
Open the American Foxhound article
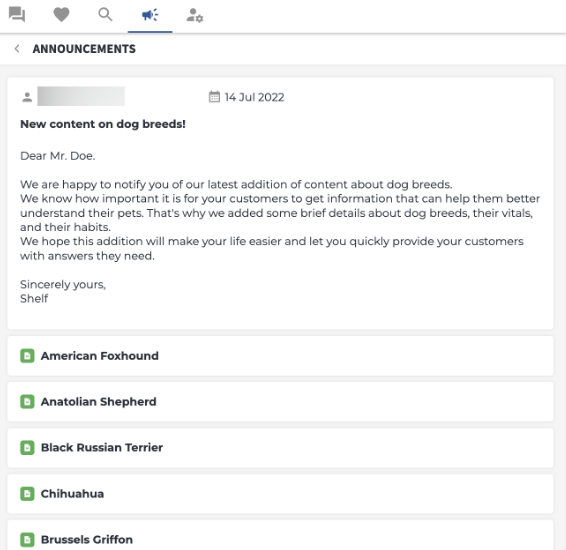280,356
